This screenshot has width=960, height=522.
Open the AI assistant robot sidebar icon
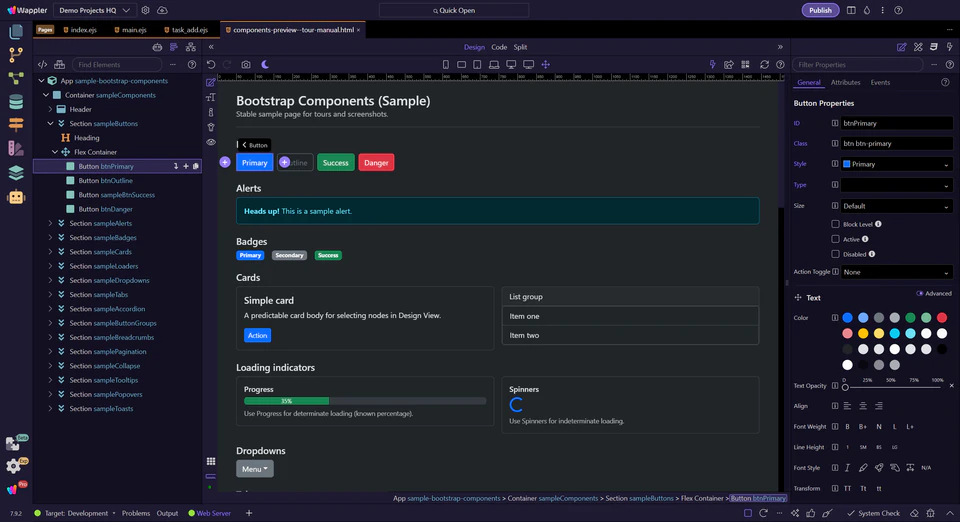16,197
